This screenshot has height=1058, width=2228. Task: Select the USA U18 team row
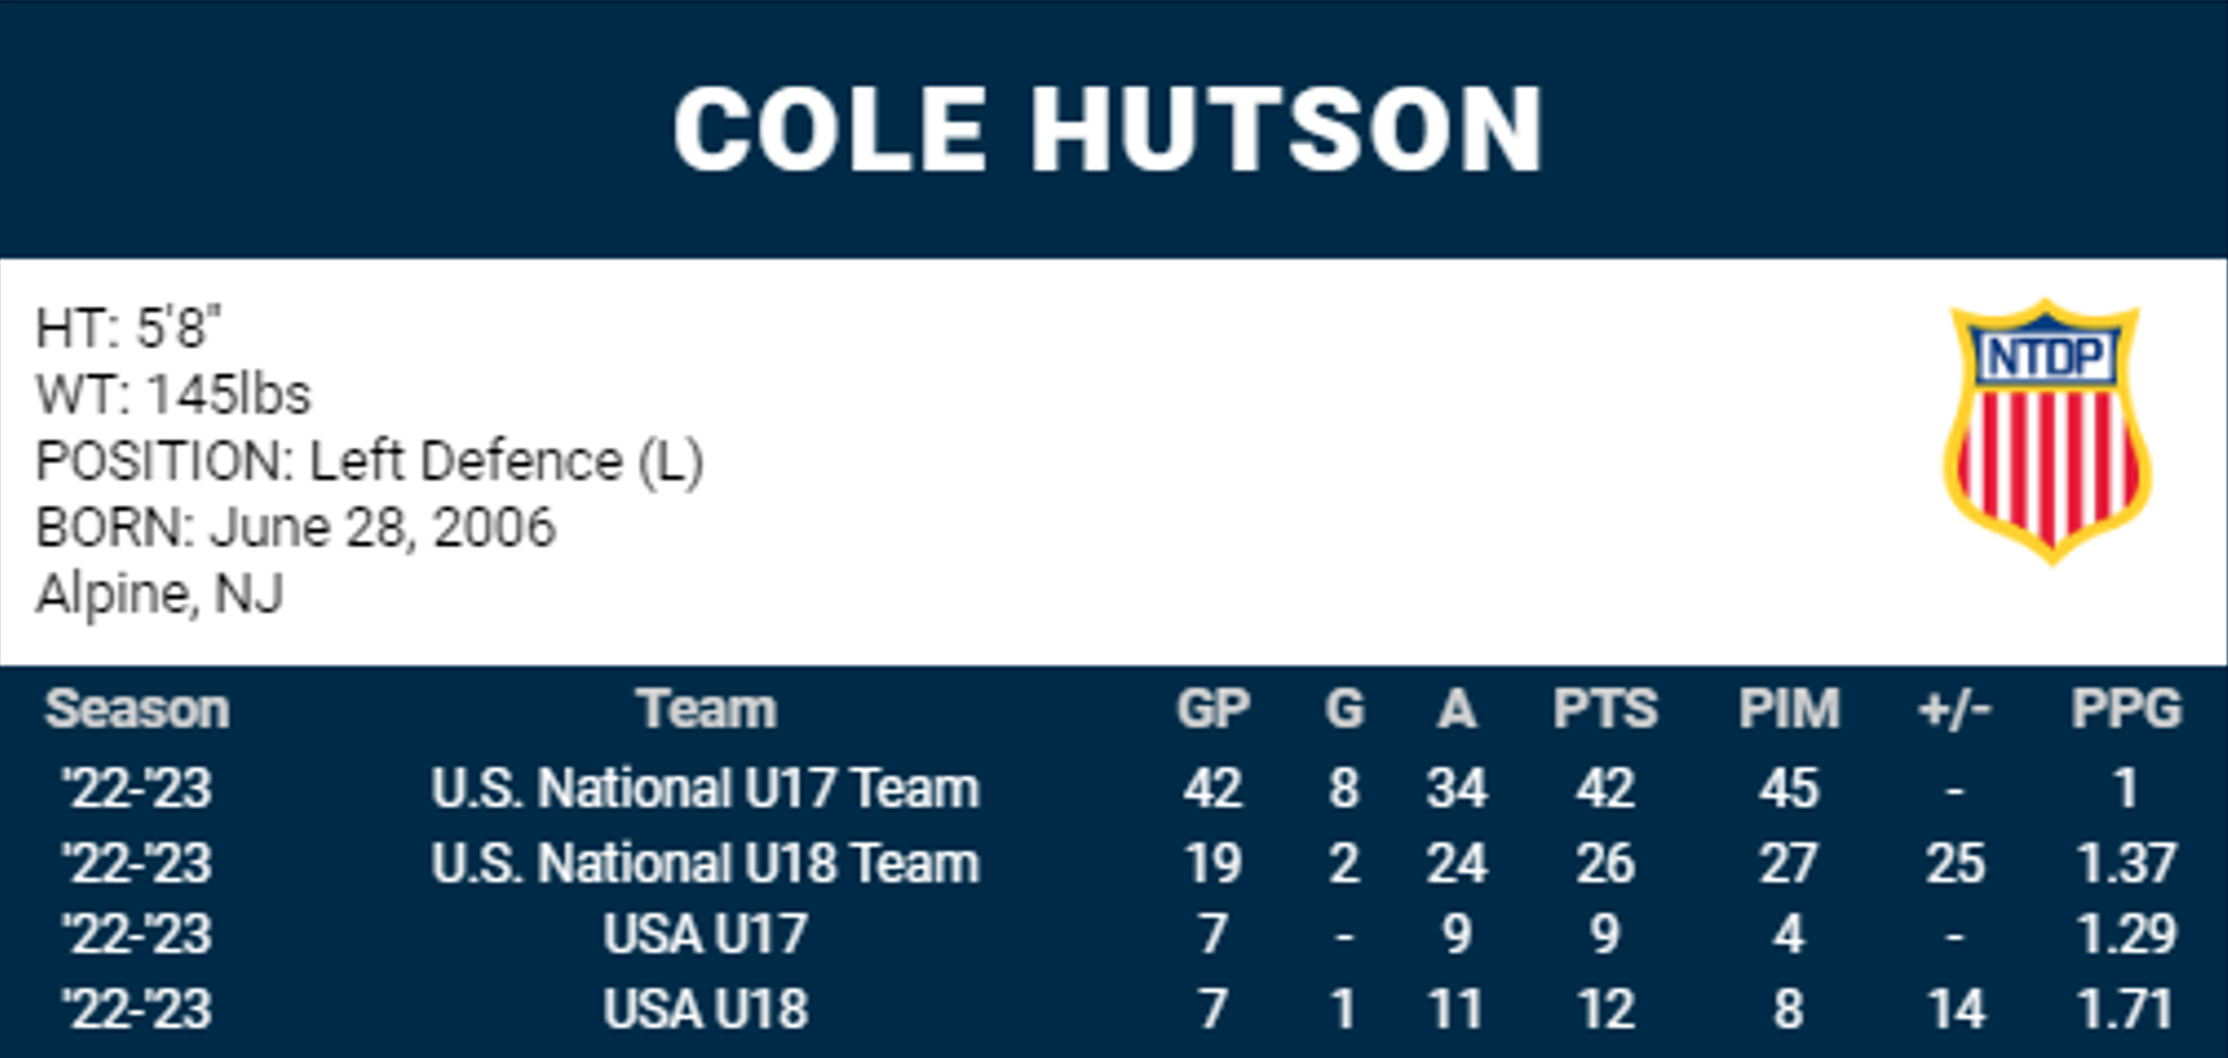[x=705, y=1008]
